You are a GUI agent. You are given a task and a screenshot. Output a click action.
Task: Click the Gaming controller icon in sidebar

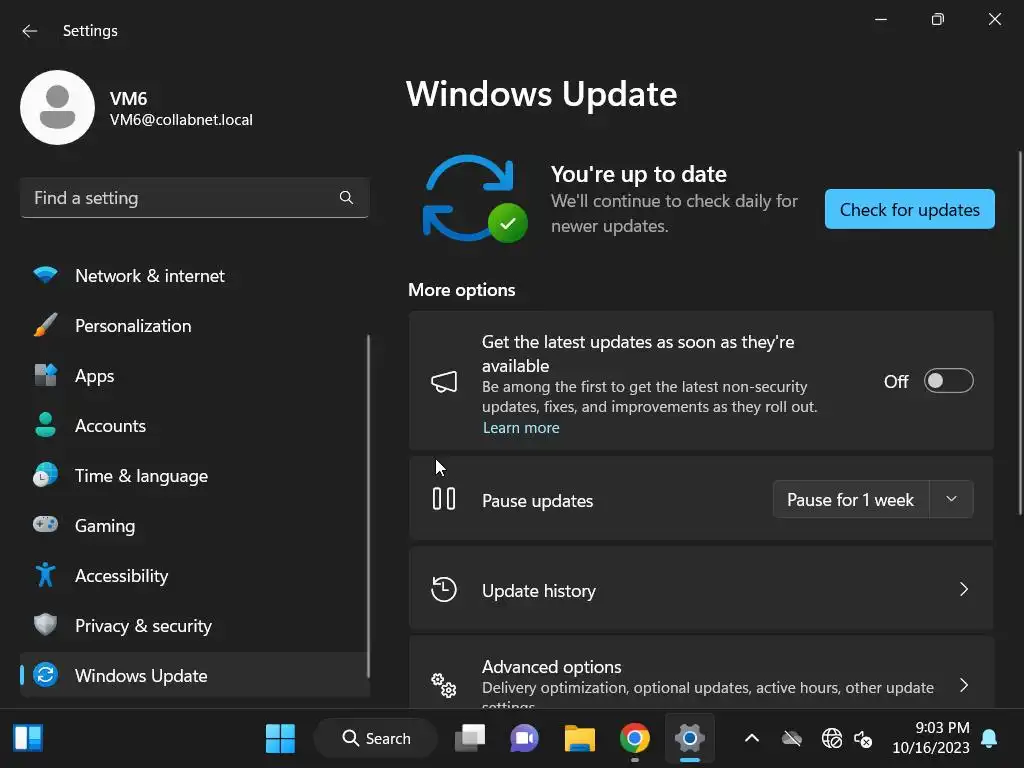tap(45, 524)
